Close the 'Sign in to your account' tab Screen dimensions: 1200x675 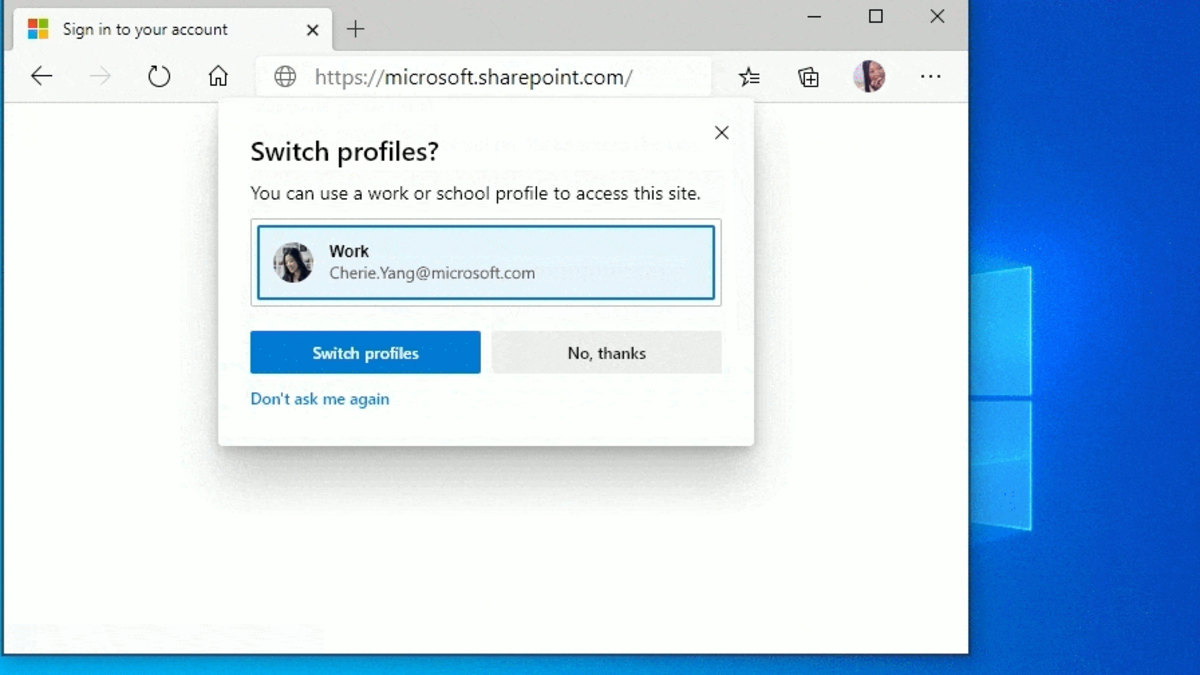313,30
